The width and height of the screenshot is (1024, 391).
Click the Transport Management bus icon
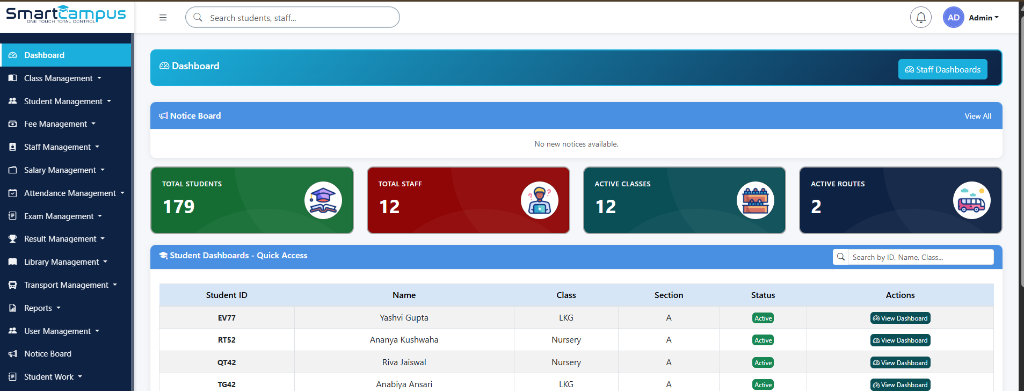click(12, 285)
